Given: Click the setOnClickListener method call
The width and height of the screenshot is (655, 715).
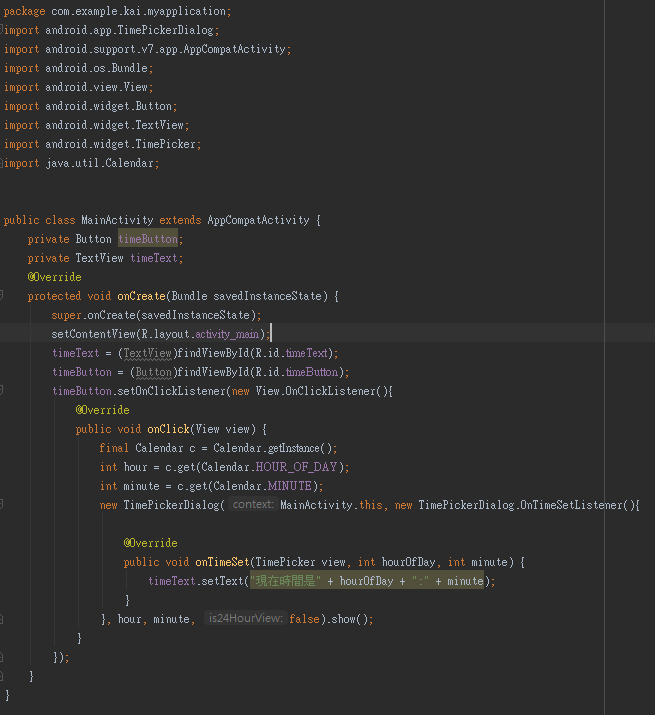Looking at the screenshot, I should tap(172, 391).
